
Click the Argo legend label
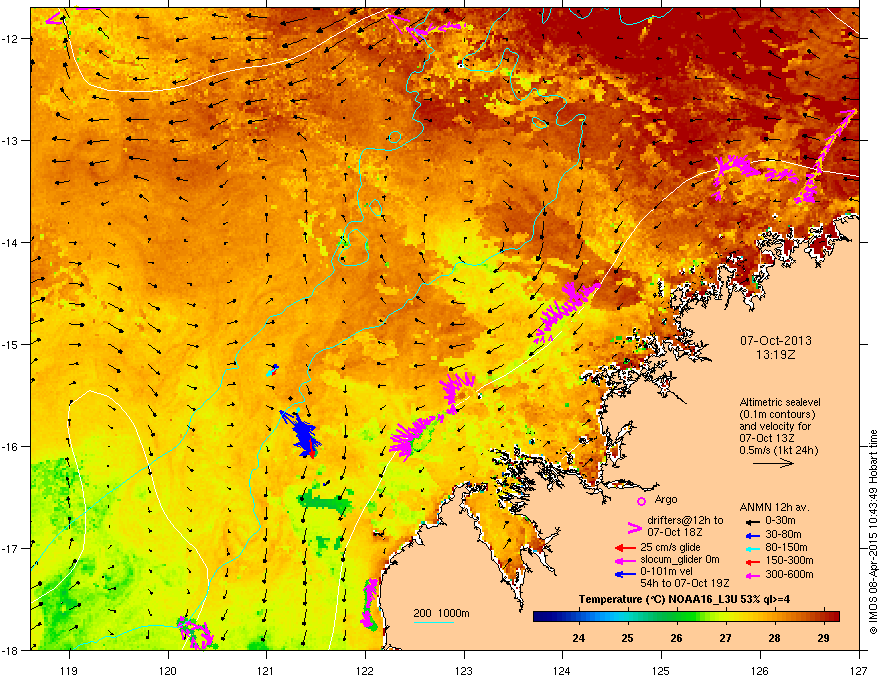click(666, 499)
